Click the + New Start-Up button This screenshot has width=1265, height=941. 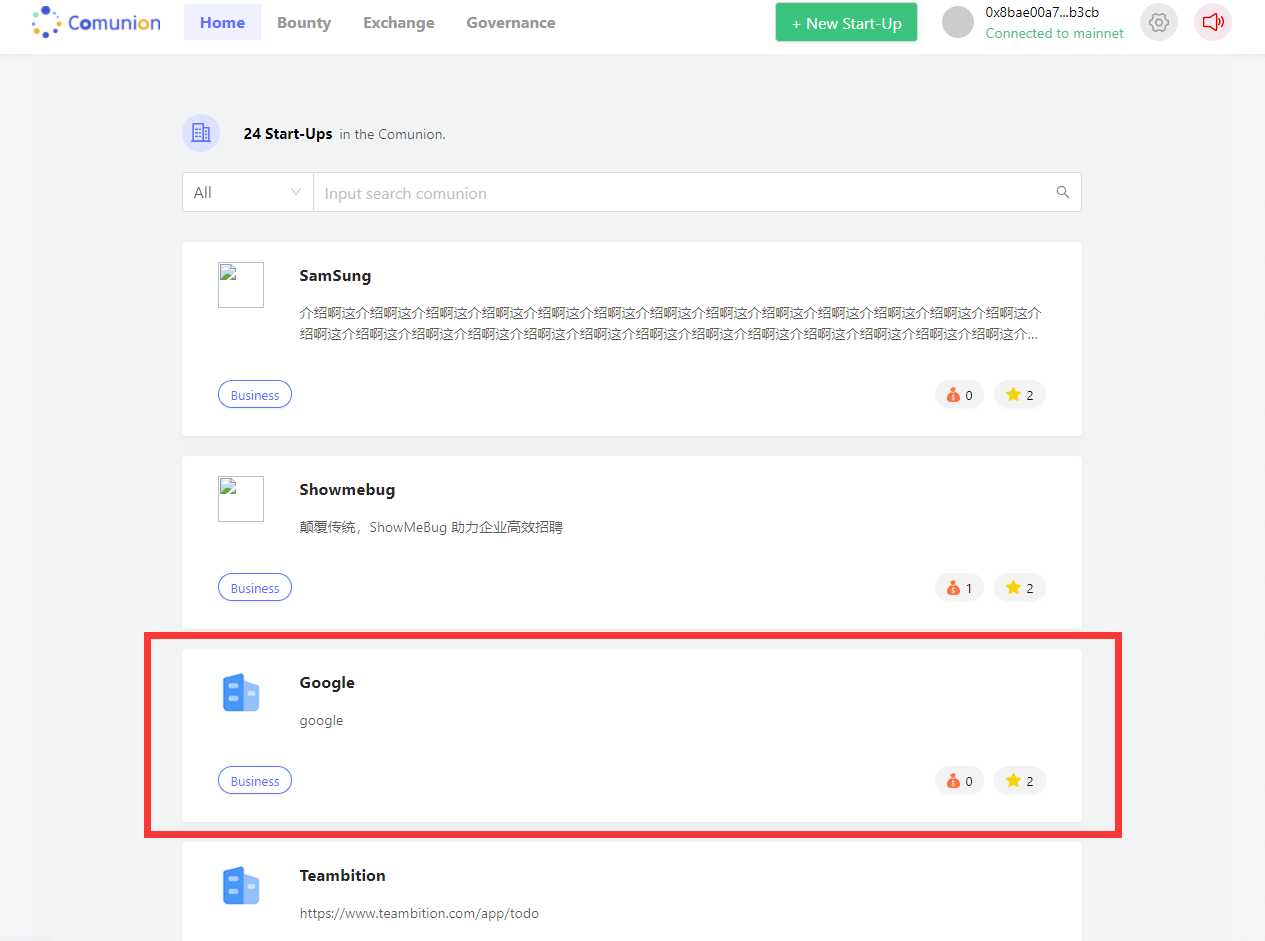pyautogui.click(x=846, y=23)
